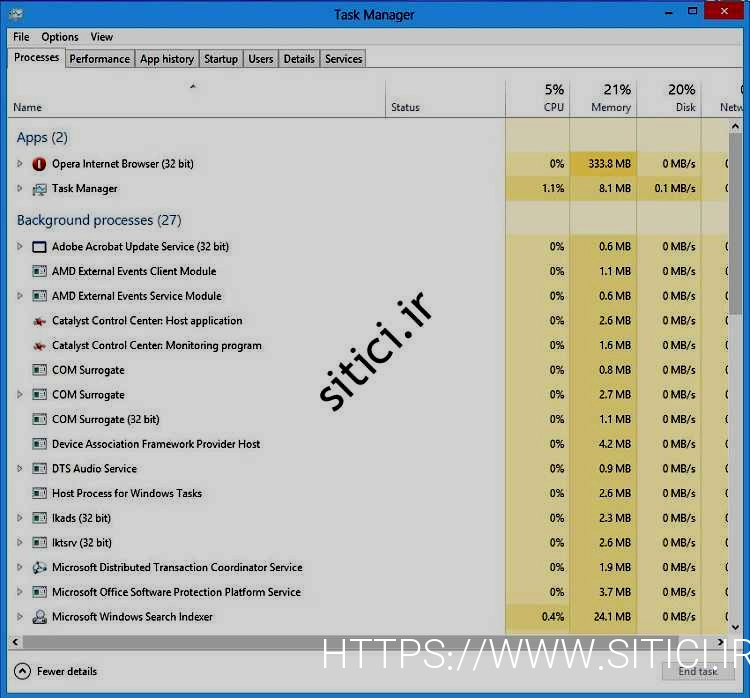
Task: Click the Task Manager title bar app icon
Action: pos(16,14)
